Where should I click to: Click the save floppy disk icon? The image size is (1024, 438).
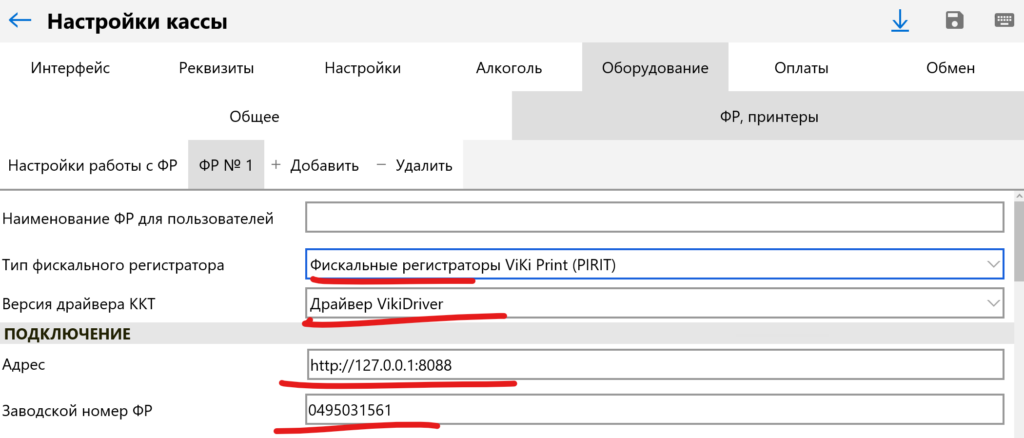tap(954, 21)
